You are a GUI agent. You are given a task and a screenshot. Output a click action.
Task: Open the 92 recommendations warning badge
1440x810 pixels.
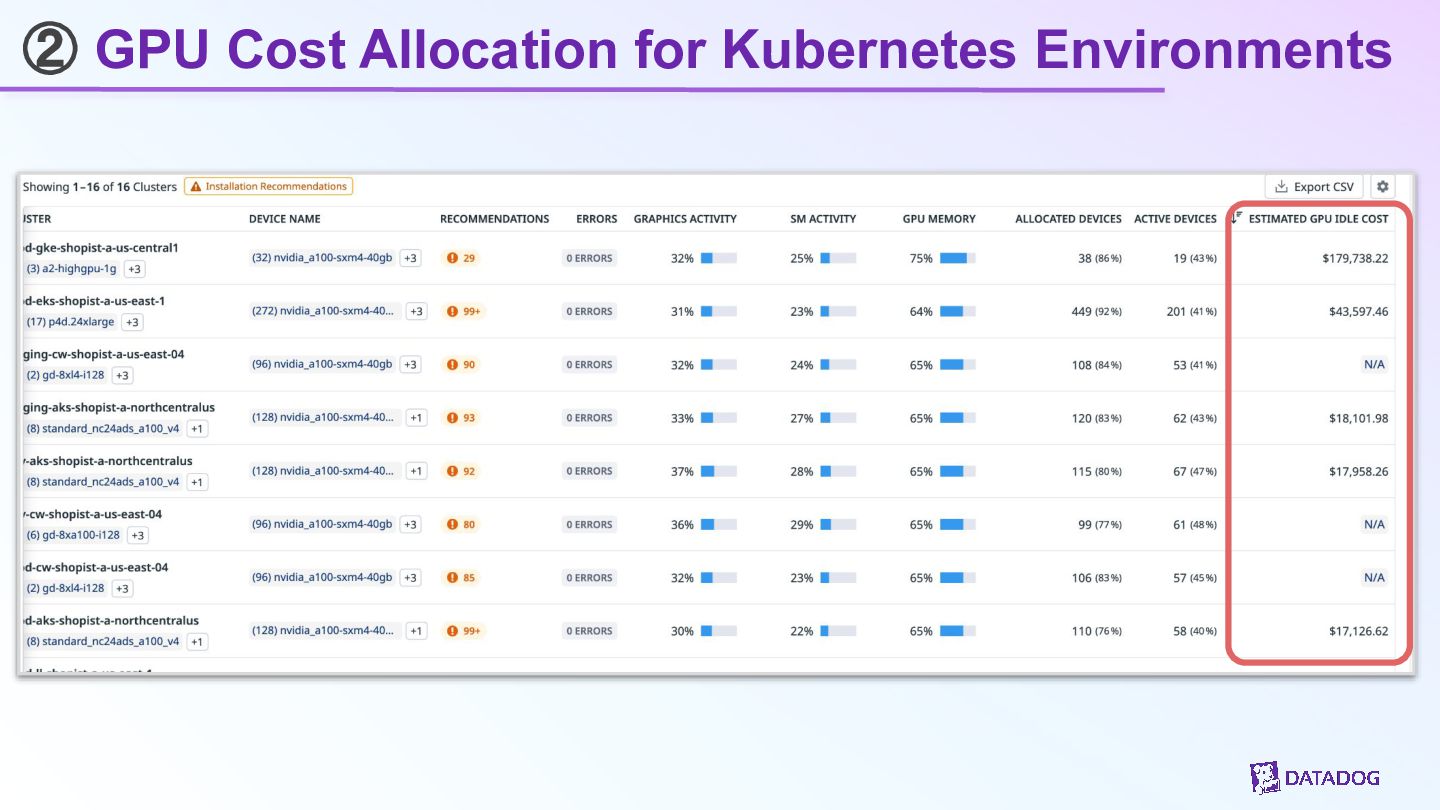click(462, 471)
